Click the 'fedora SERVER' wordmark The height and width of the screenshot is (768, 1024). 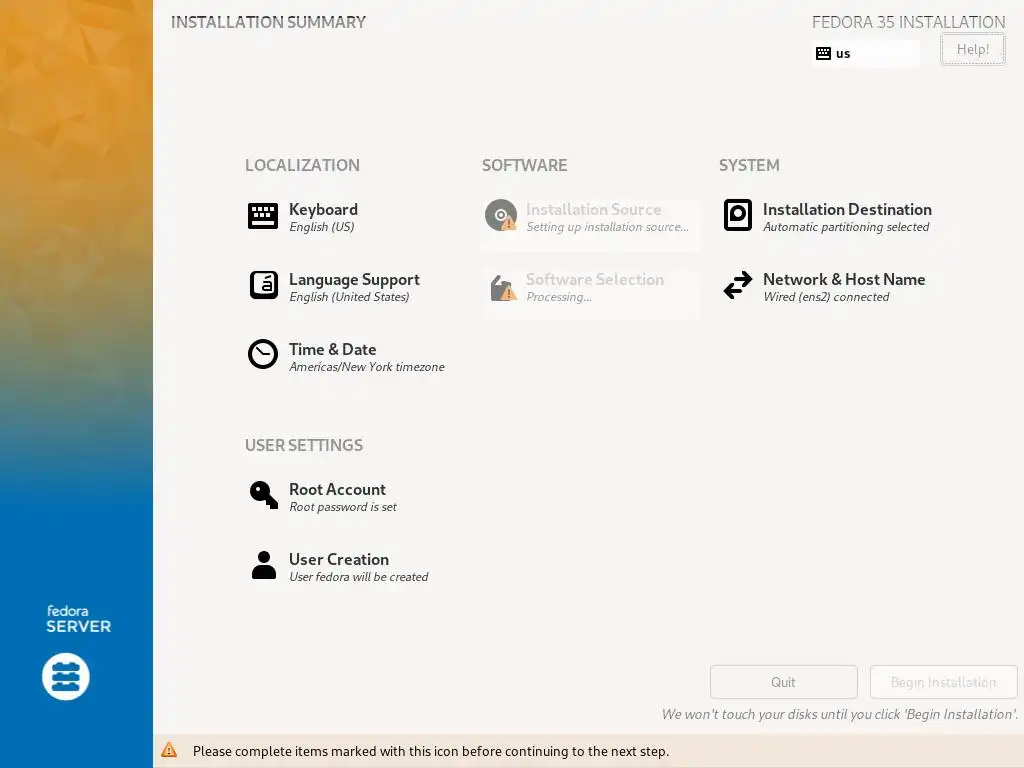[78, 619]
